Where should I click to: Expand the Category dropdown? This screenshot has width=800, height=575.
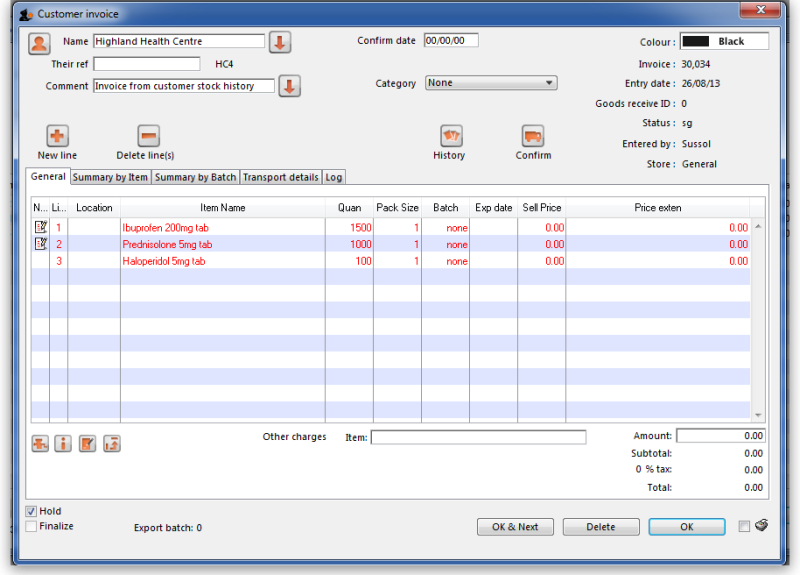(491, 83)
